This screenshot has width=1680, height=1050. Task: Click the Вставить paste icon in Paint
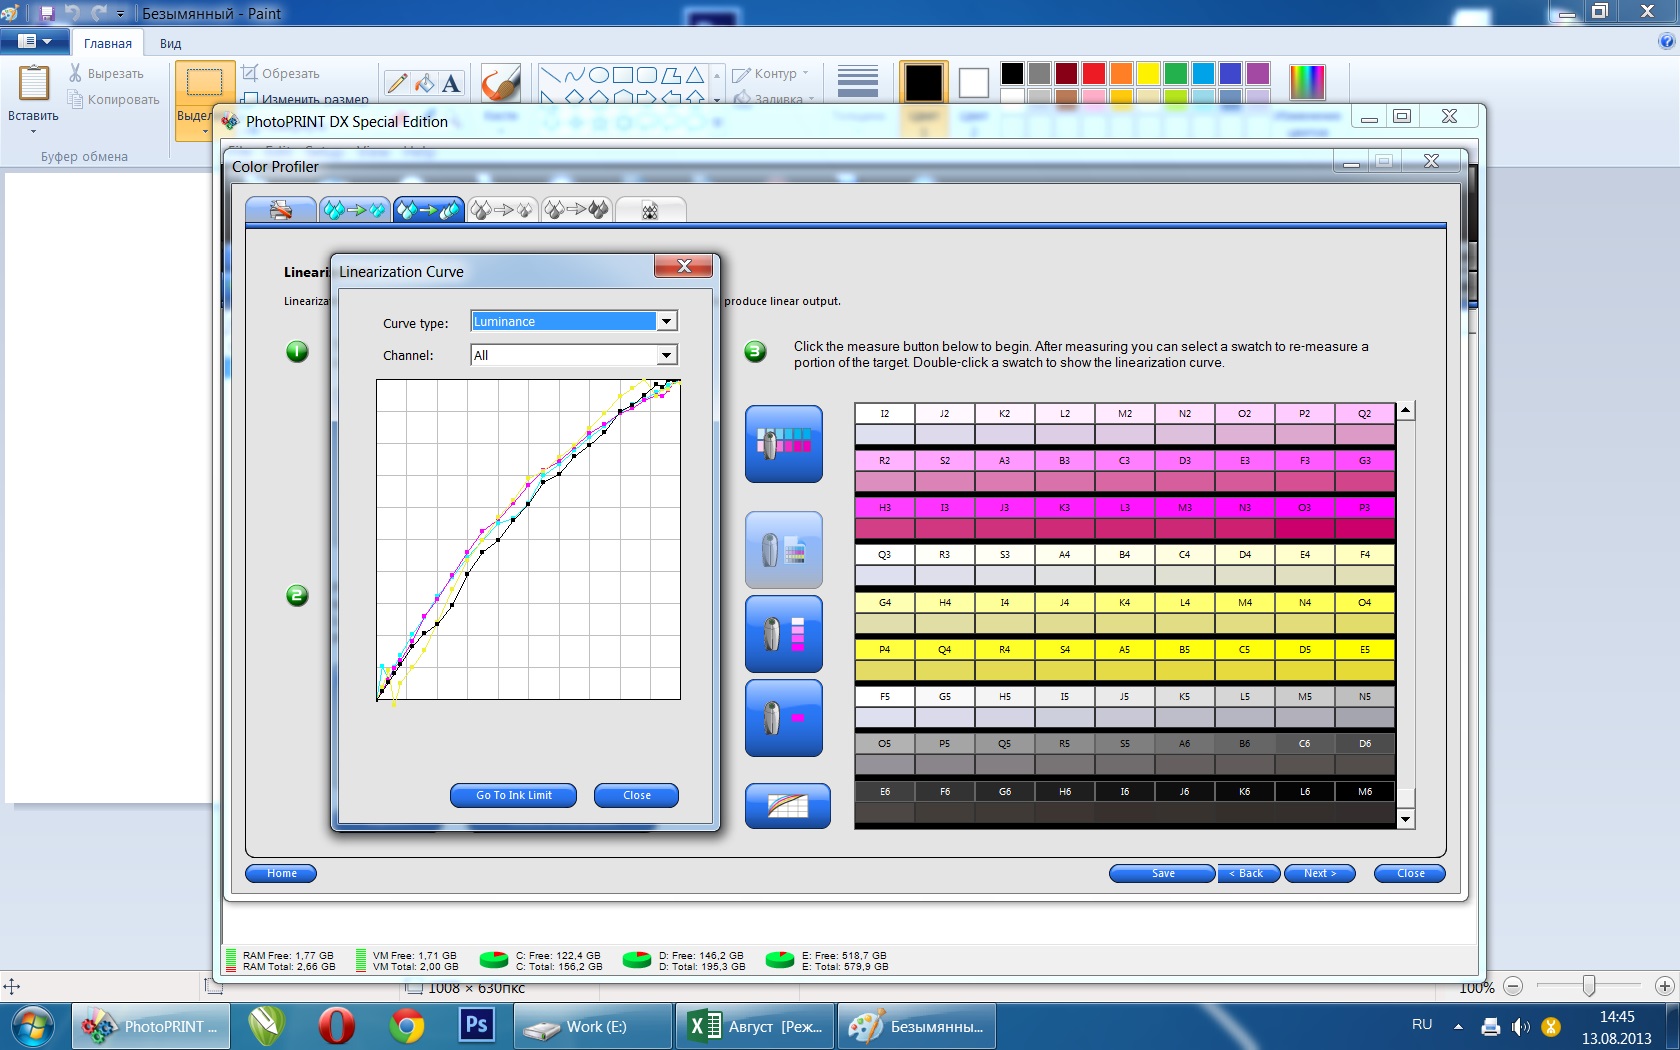[x=34, y=83]
